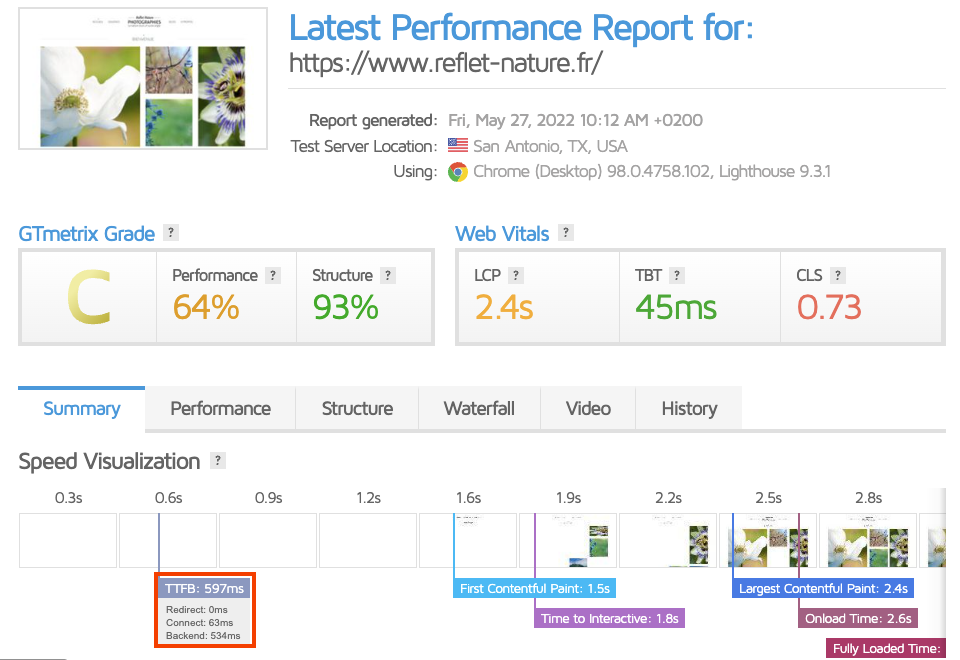Screen dimensions: 960x660
Task: Click the US flag icon
Action: point(457,146)
